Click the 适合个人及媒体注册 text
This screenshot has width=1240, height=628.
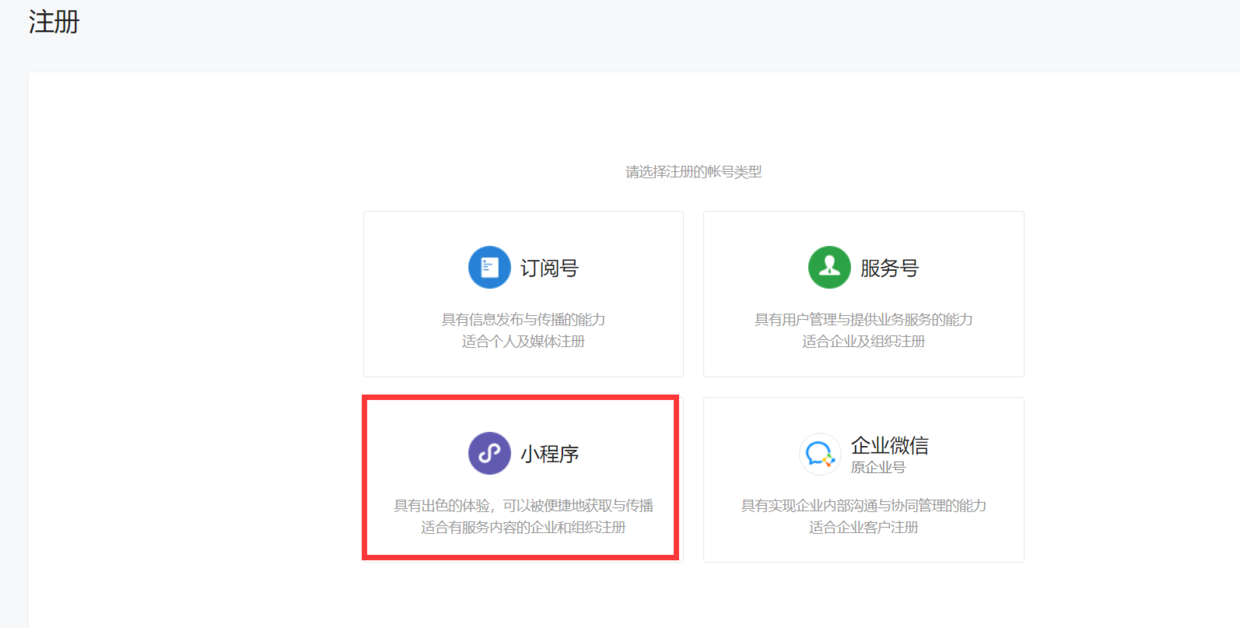(x=524, y=342)
